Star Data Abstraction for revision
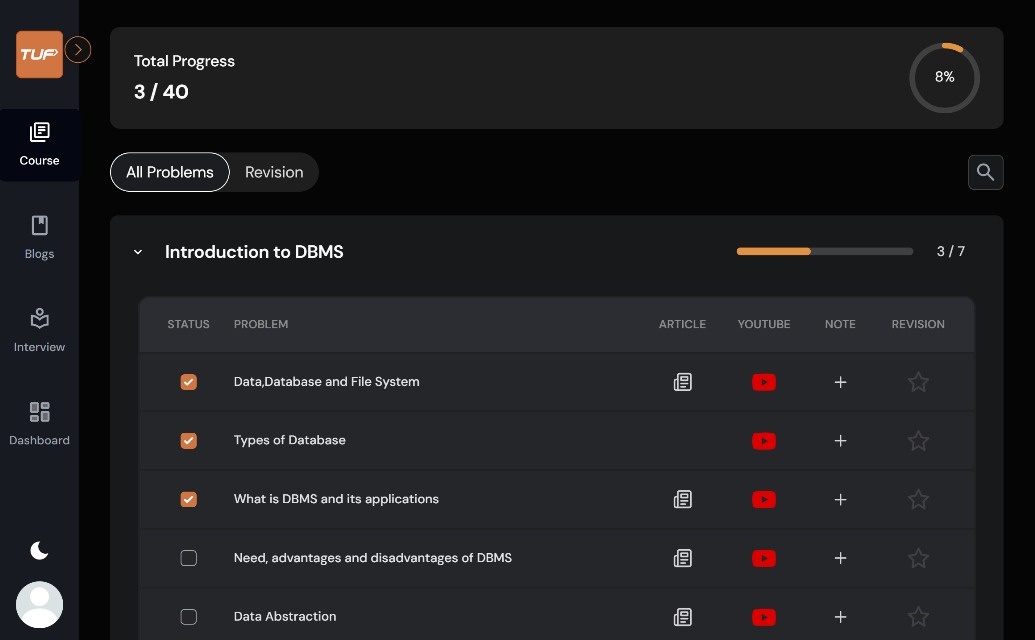1035x640 pixels. [917, 617]
